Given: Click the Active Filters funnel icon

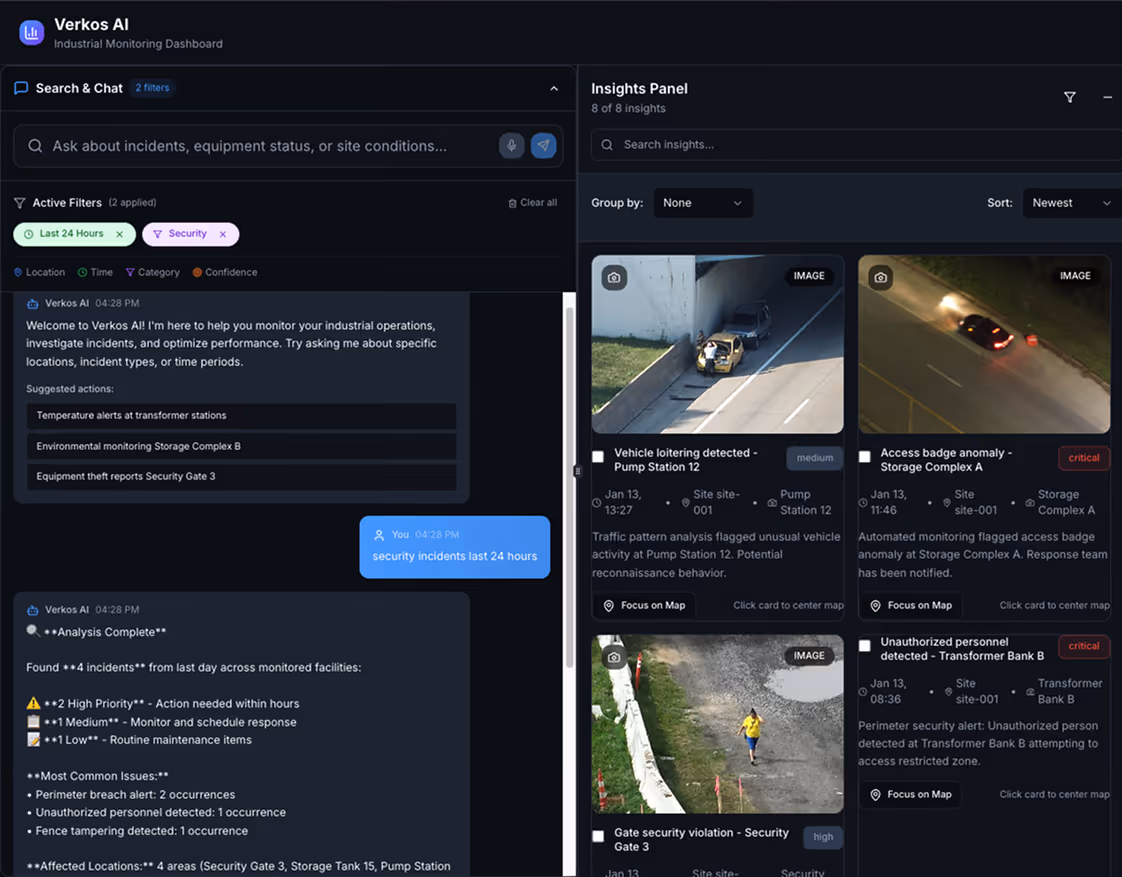Looking at the screenshot, I should tap(20, 203).
